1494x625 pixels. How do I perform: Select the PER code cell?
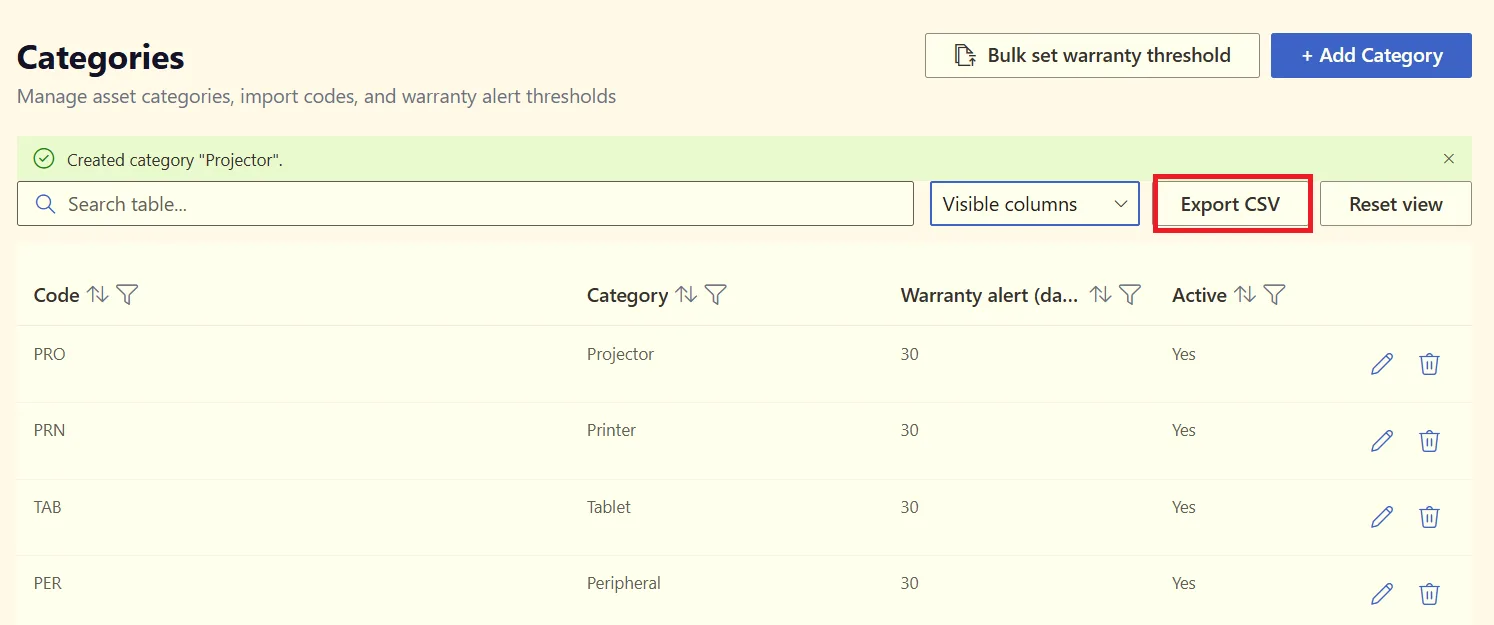[48, 583]
